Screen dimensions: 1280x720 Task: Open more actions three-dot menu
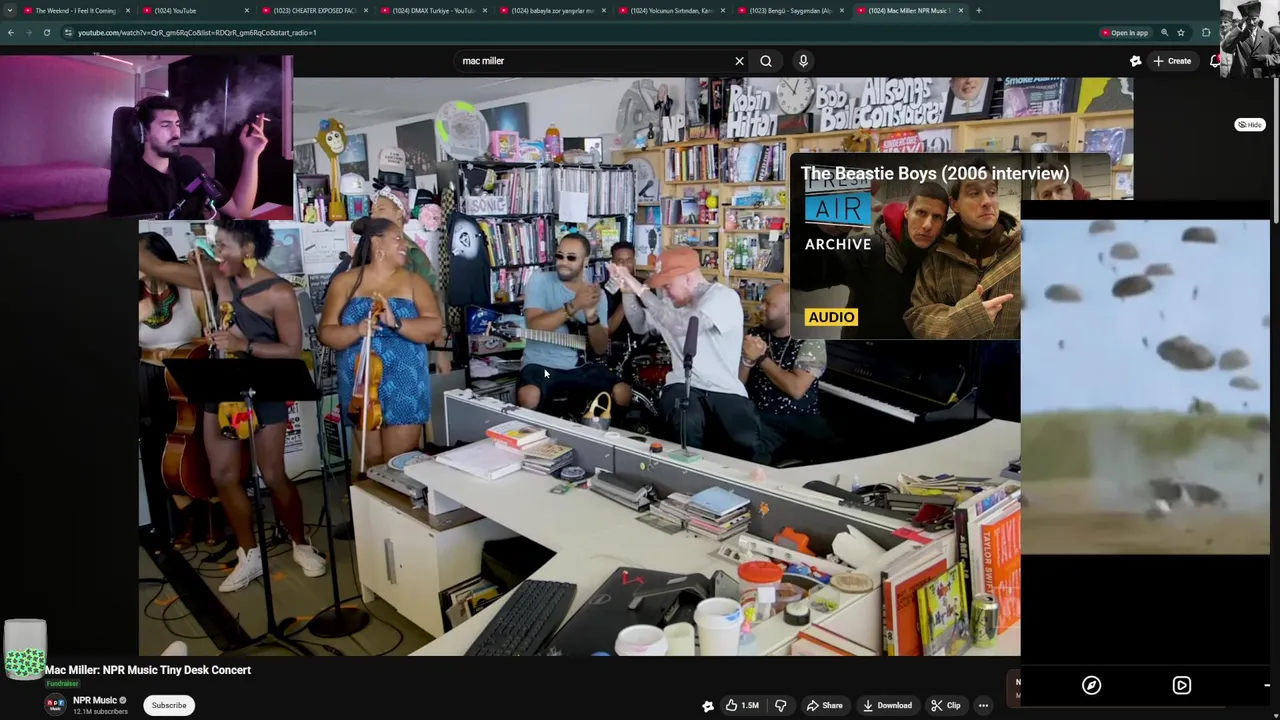[x=983, y=705]
